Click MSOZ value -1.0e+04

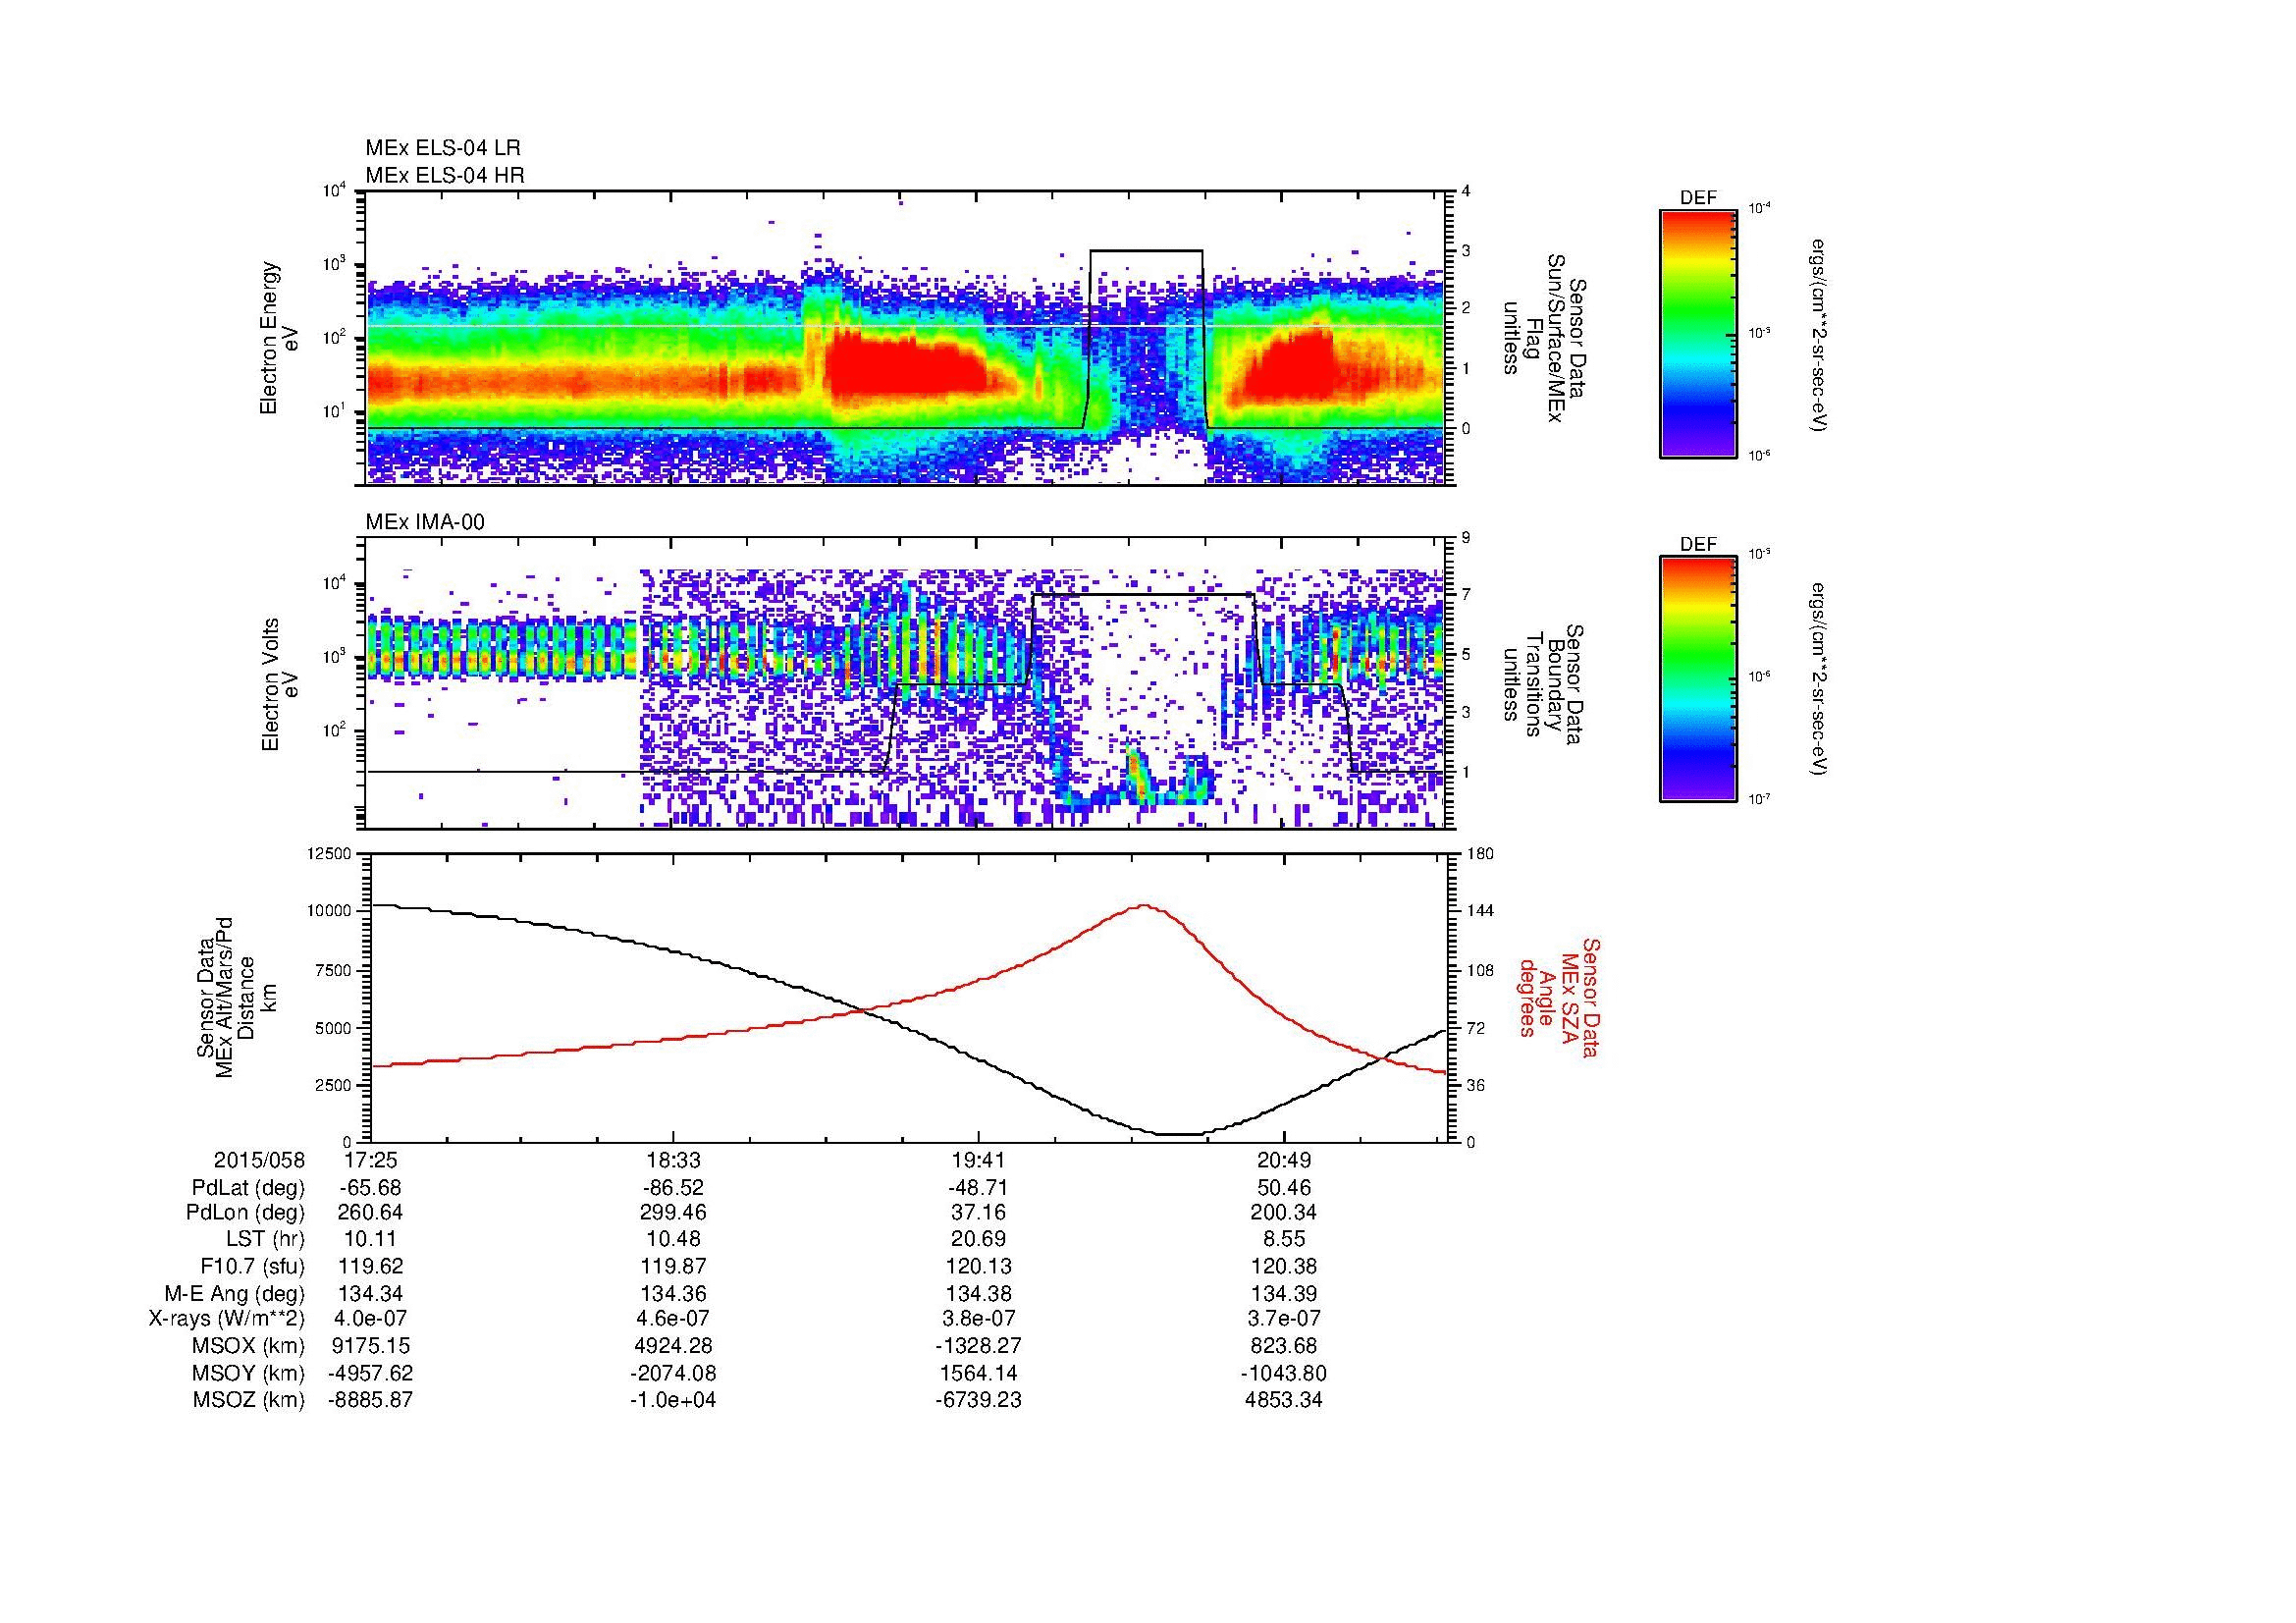(673, 1400)
